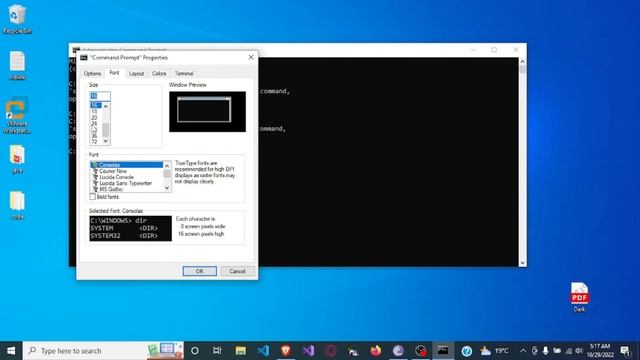Open Visual Studio Code from taskbar
Screen dimensions: 640x360
pyautogui.click(x=263, y=351)
